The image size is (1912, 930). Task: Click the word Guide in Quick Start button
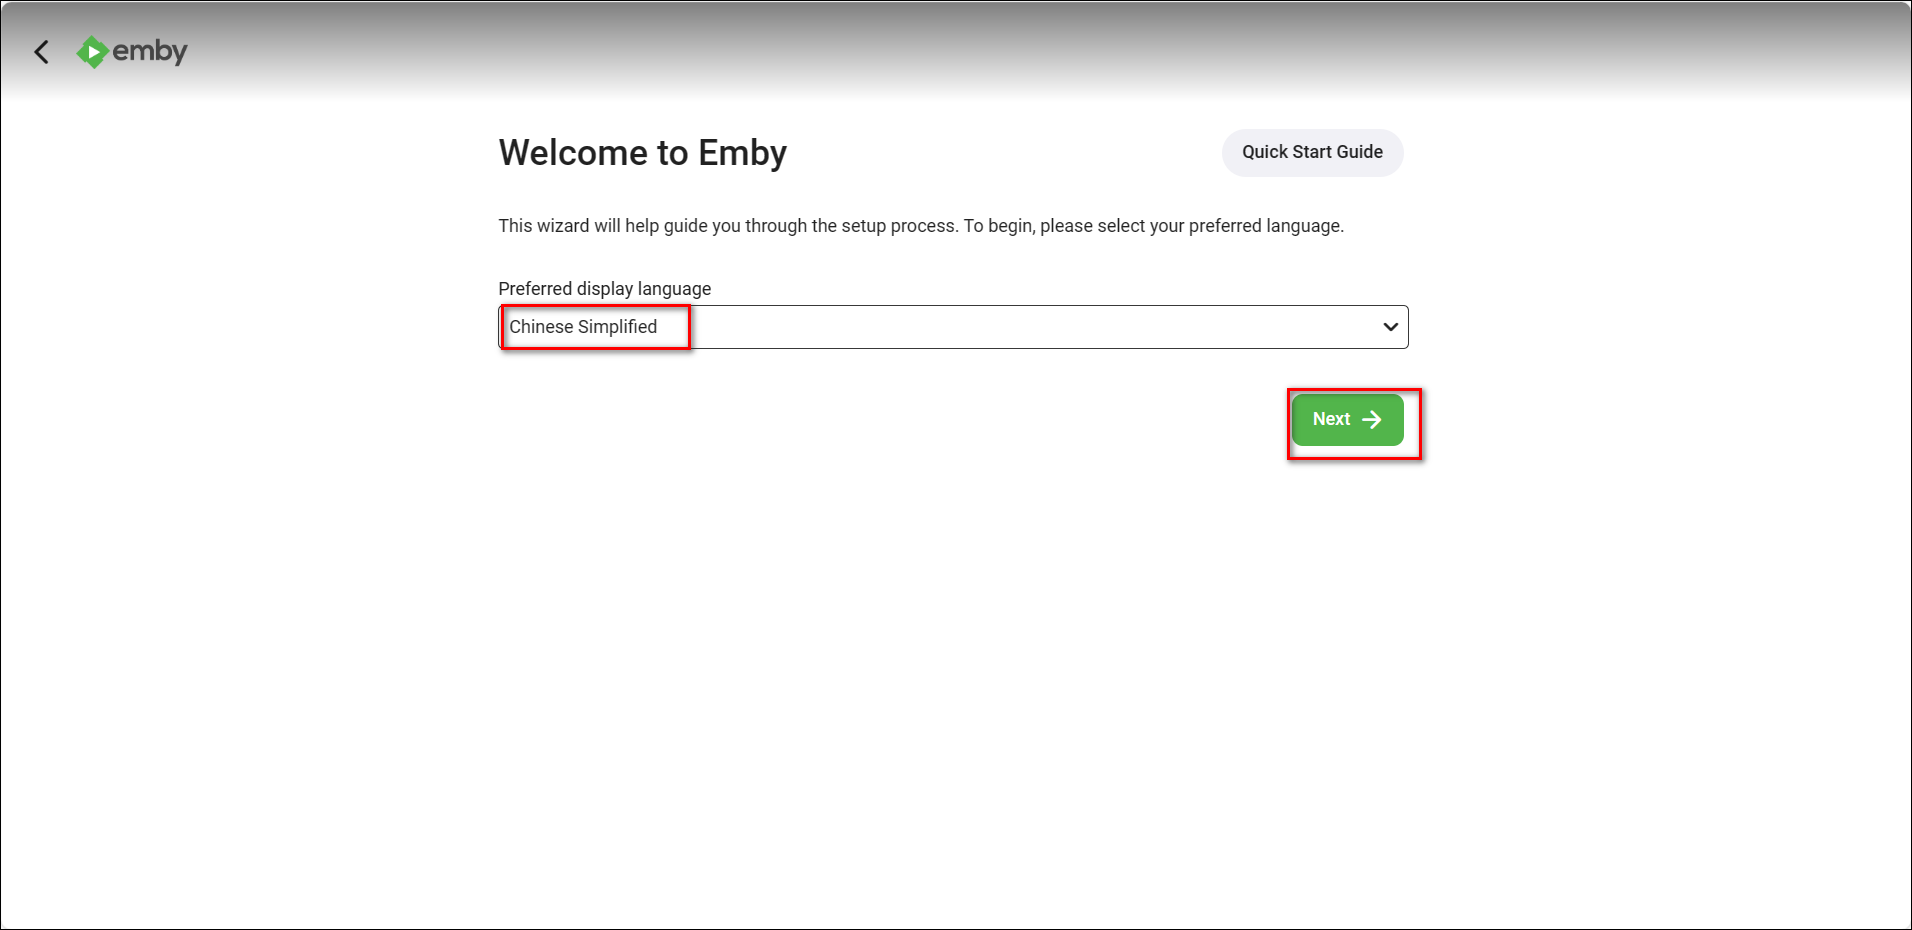point(1360,152)
